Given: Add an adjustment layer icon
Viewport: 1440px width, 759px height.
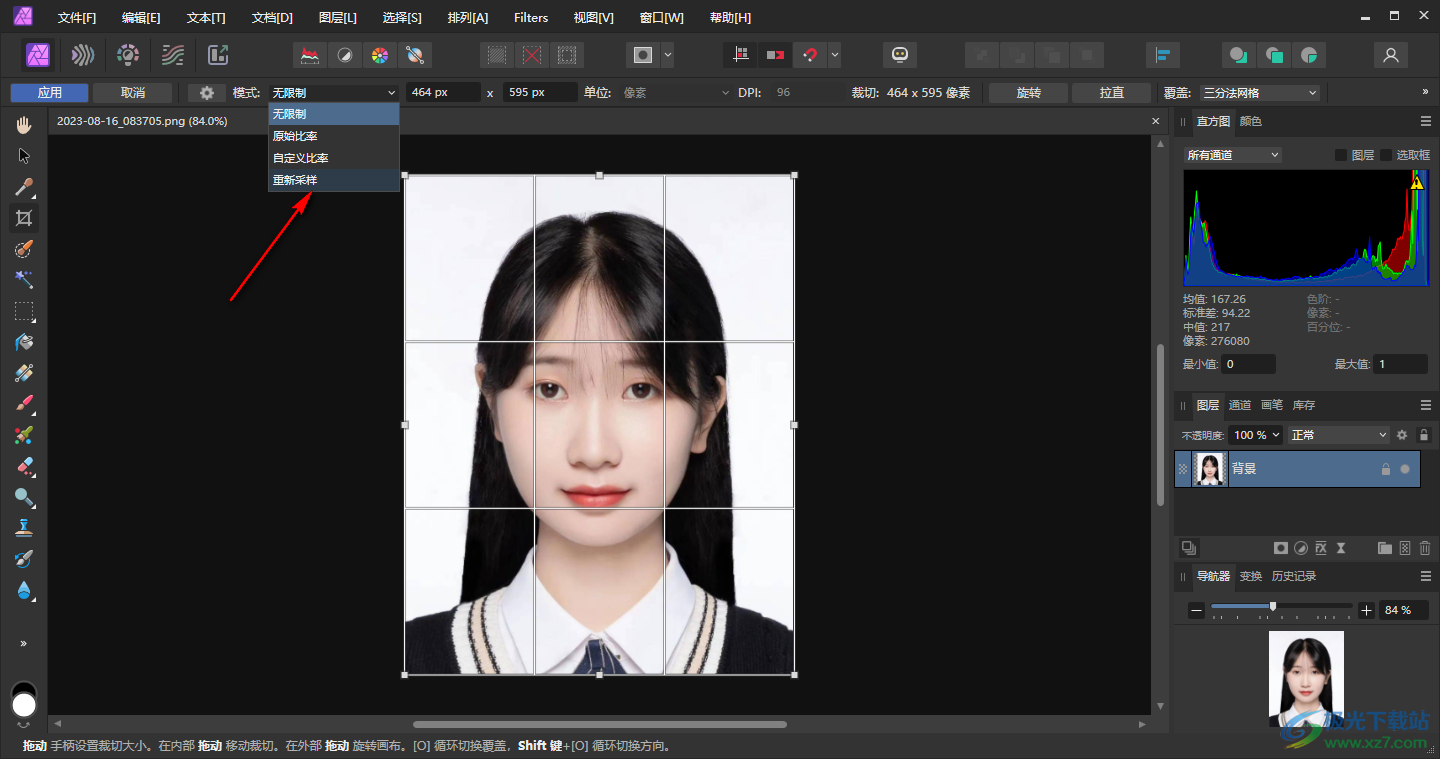Looking at the screenshot, I should [1301, 548].
